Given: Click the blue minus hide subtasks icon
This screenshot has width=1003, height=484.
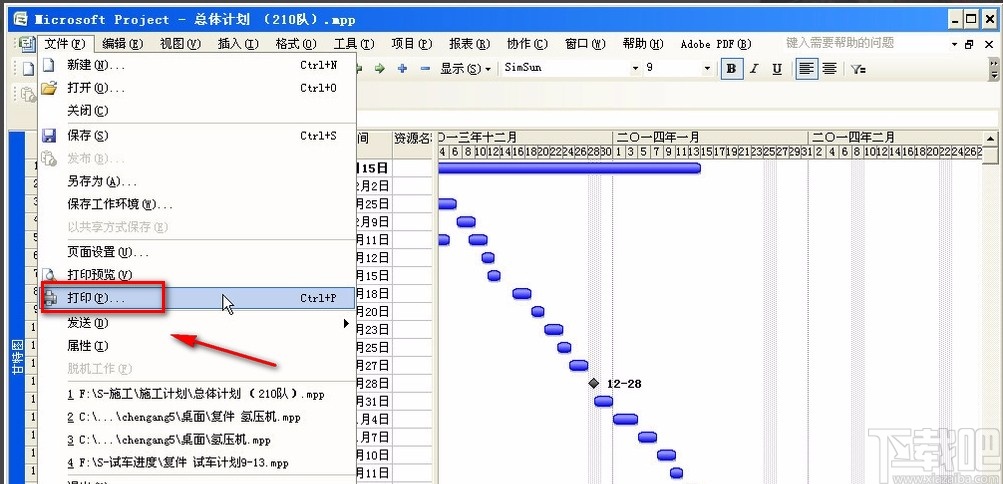Looking at the screenshot, I should (425, 68).
